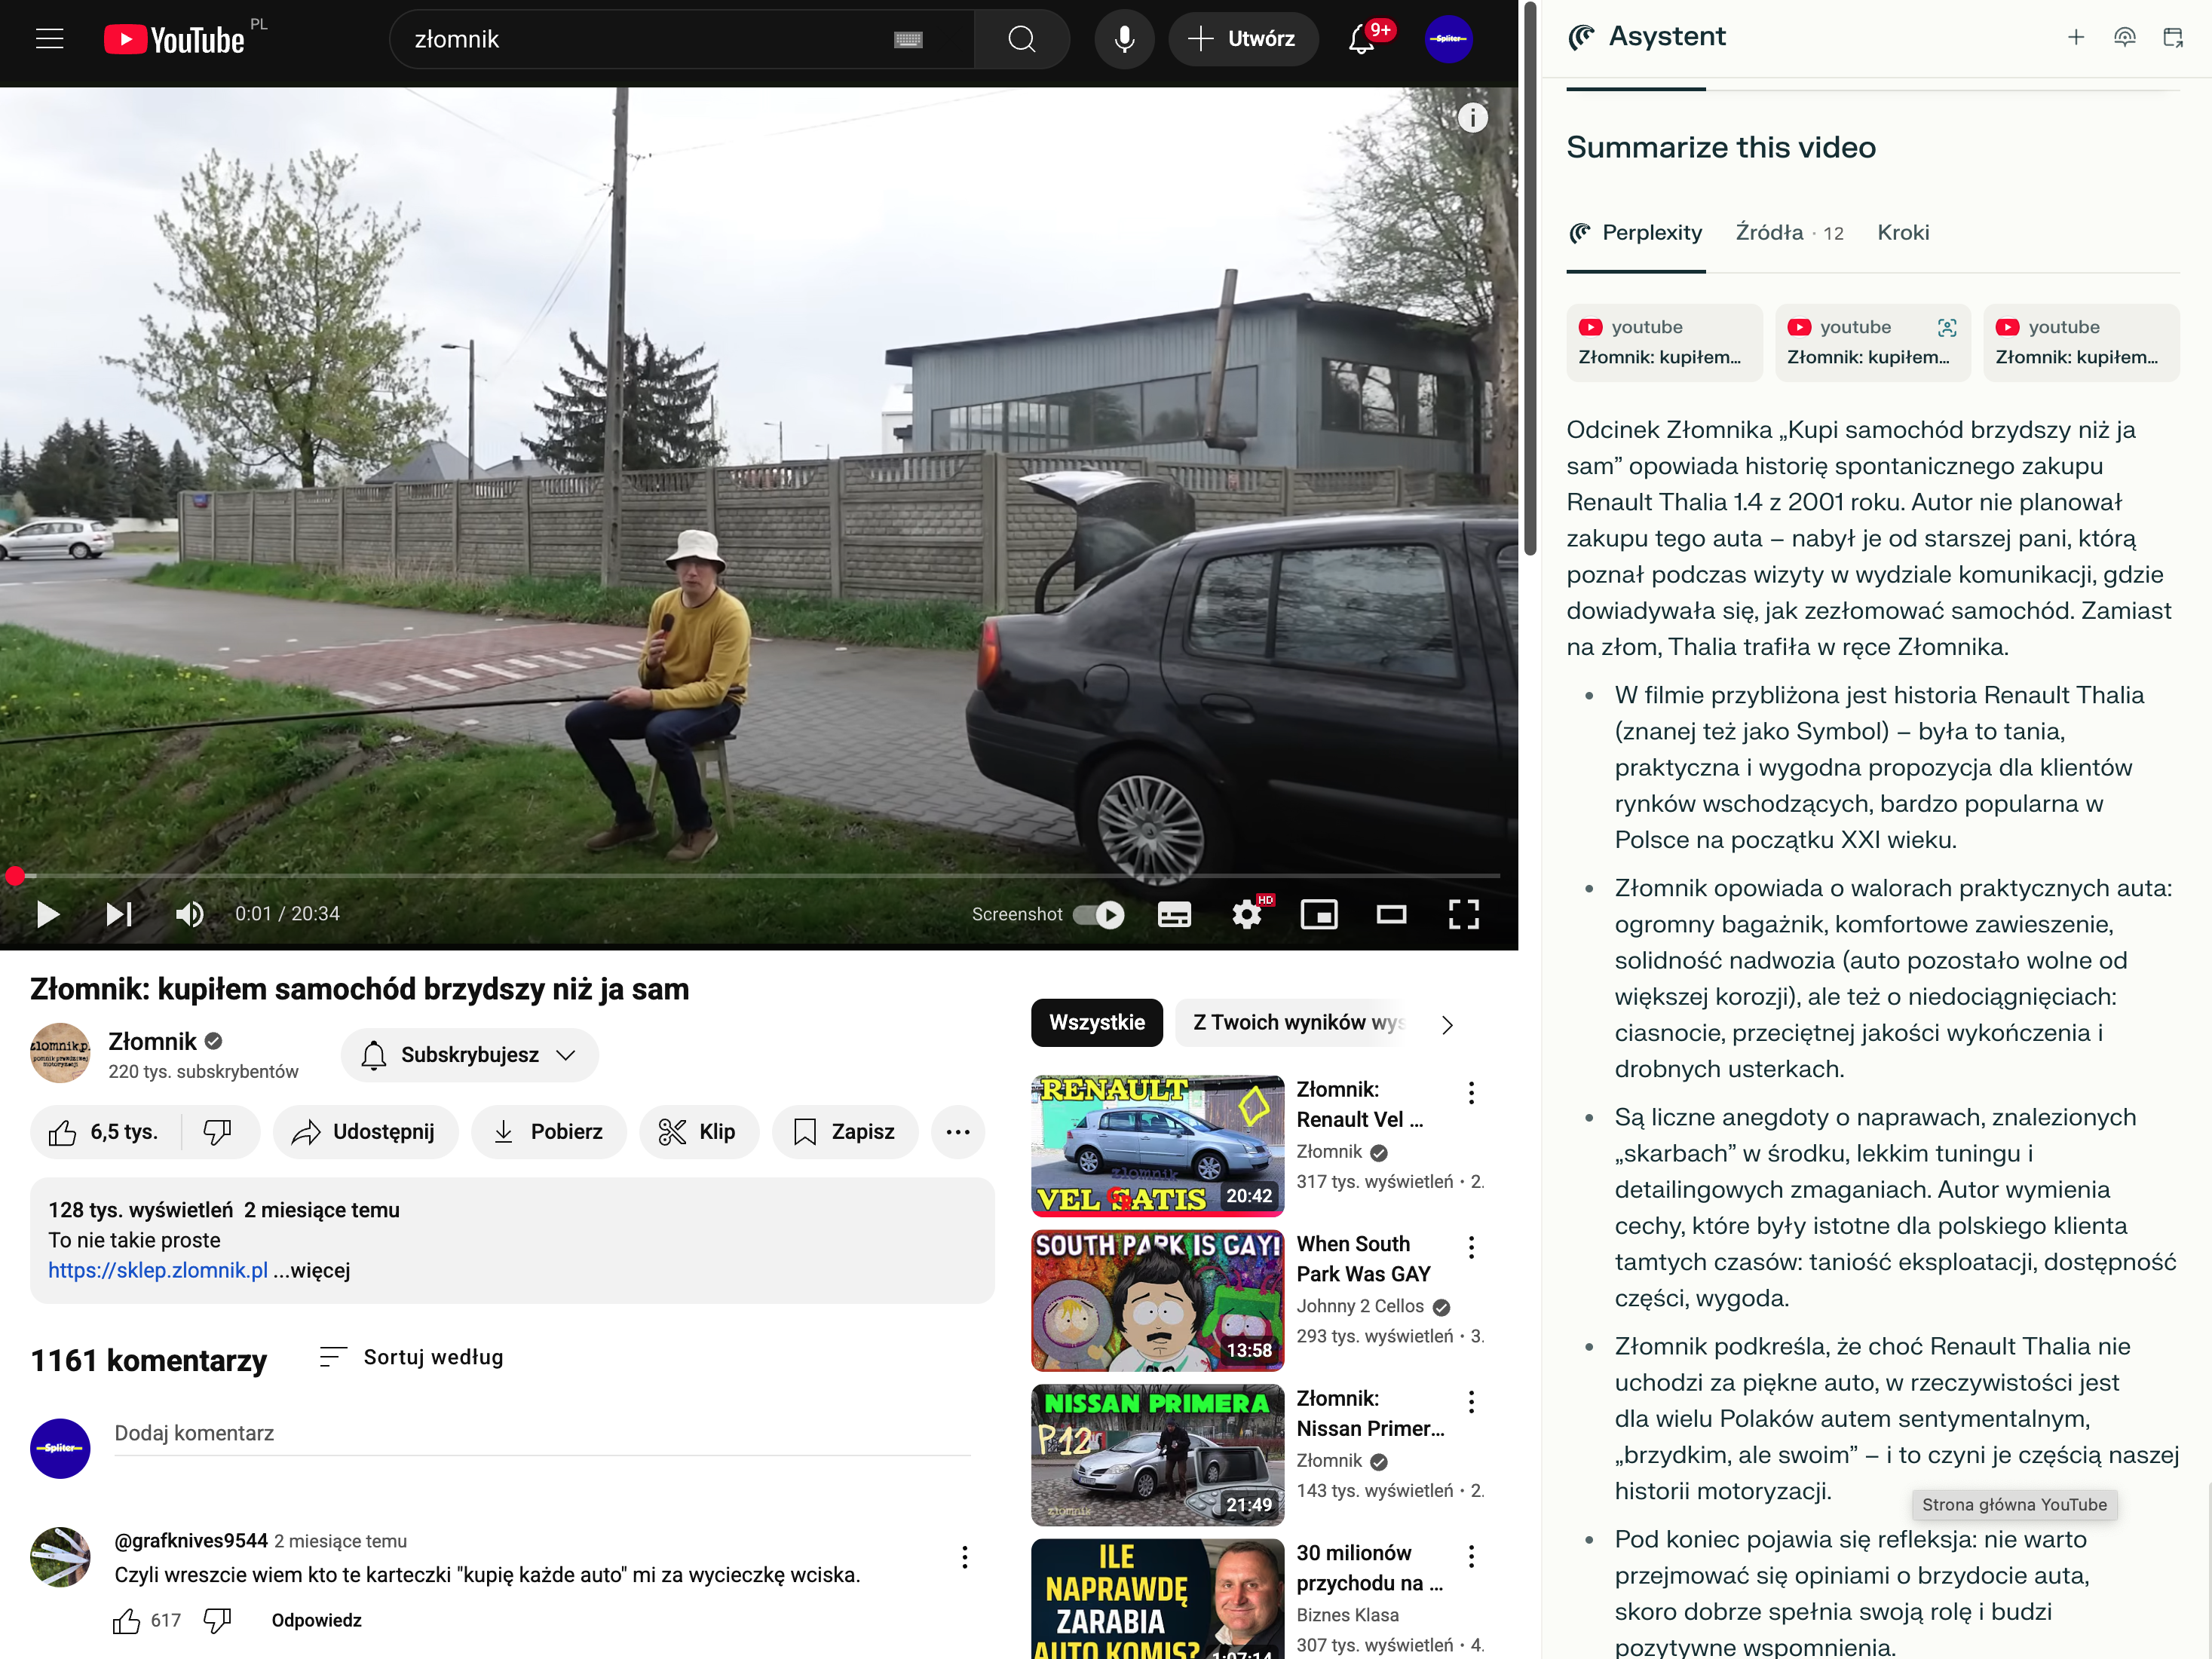Screen dimensions: 2212x1659
Task: Click the video progress bar
Action: click(x=750, y=876)
